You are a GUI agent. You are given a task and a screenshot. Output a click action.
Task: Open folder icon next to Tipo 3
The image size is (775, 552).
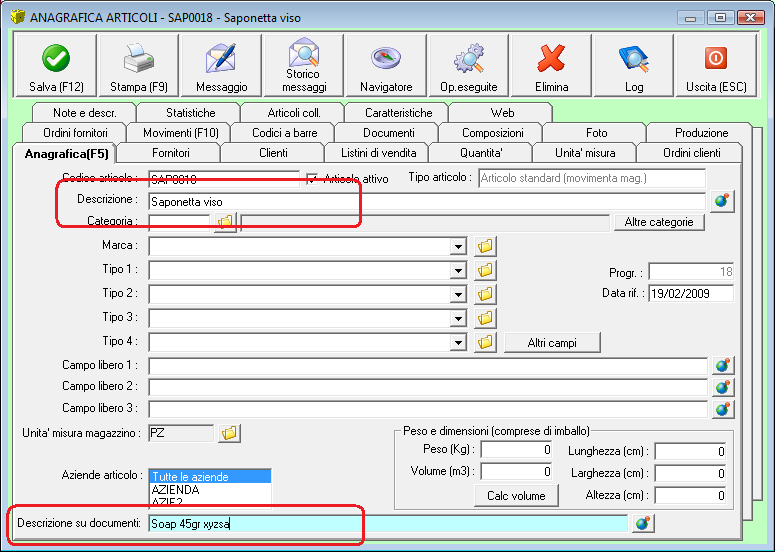coord(485,318)
